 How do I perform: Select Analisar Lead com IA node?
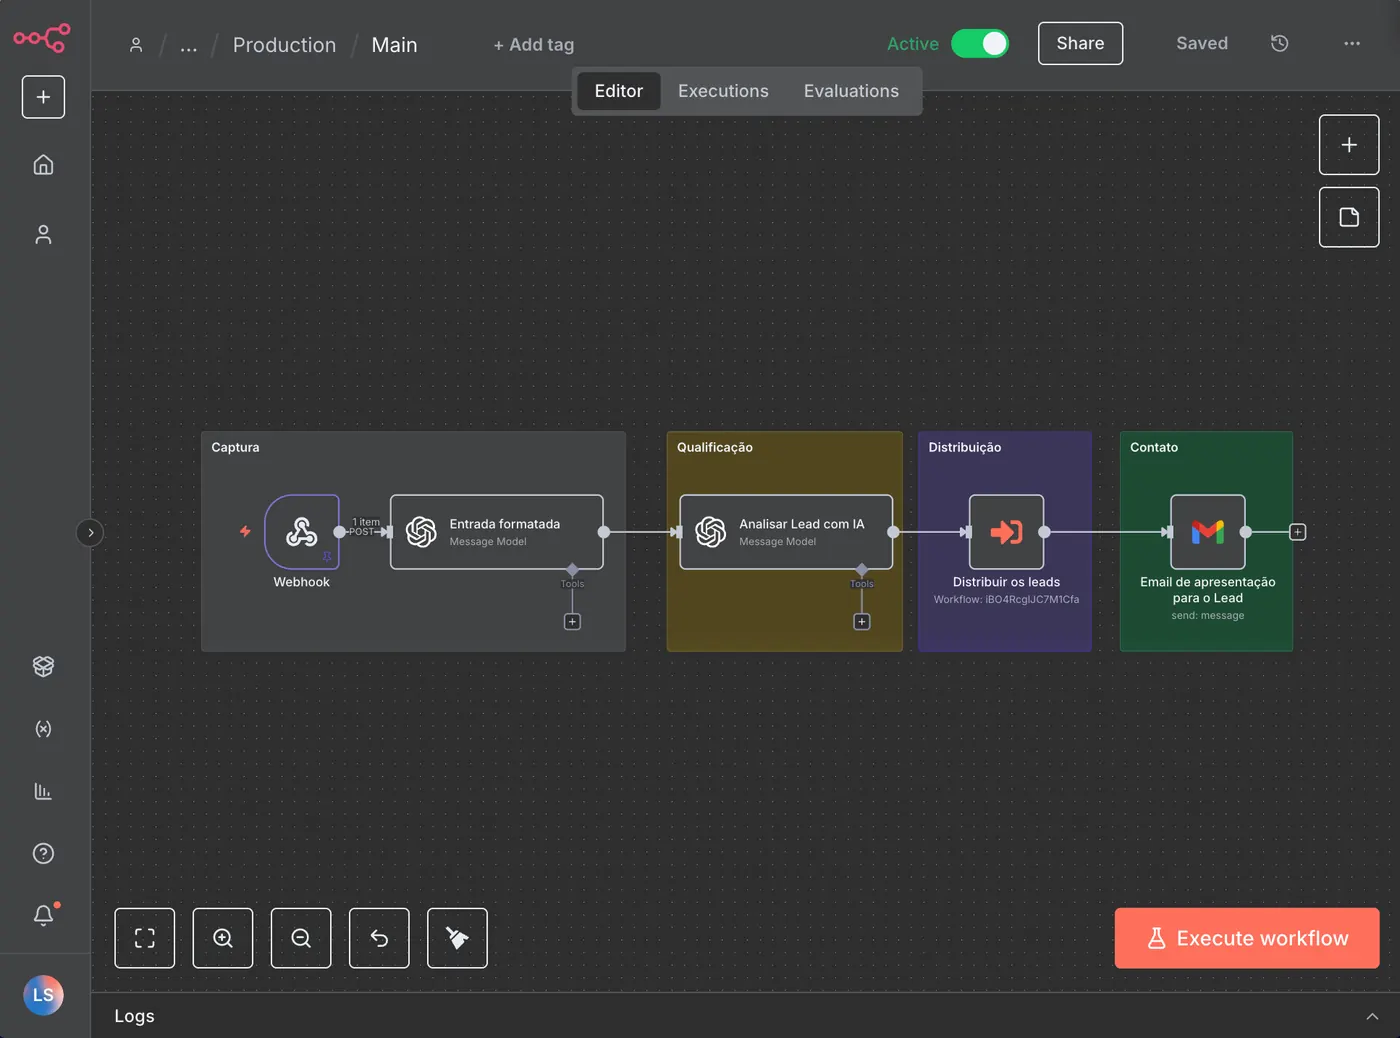click(786, 532)
